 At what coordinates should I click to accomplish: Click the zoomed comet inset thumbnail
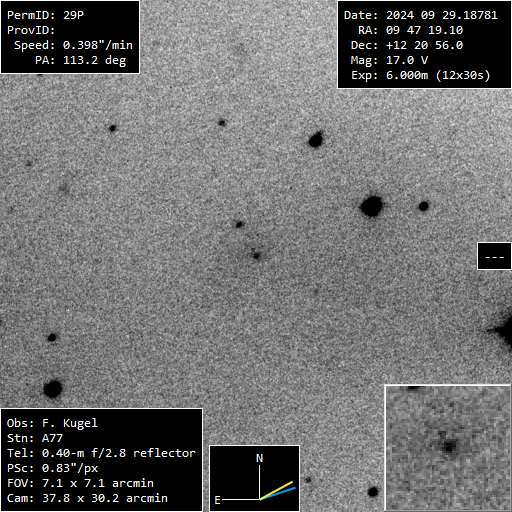448,448
